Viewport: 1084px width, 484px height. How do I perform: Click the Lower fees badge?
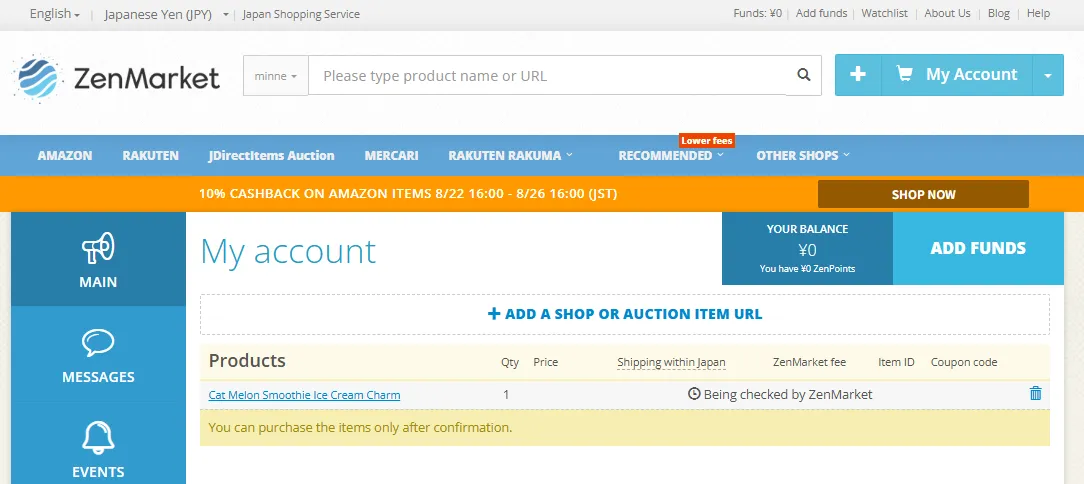[x=707, y=140]
